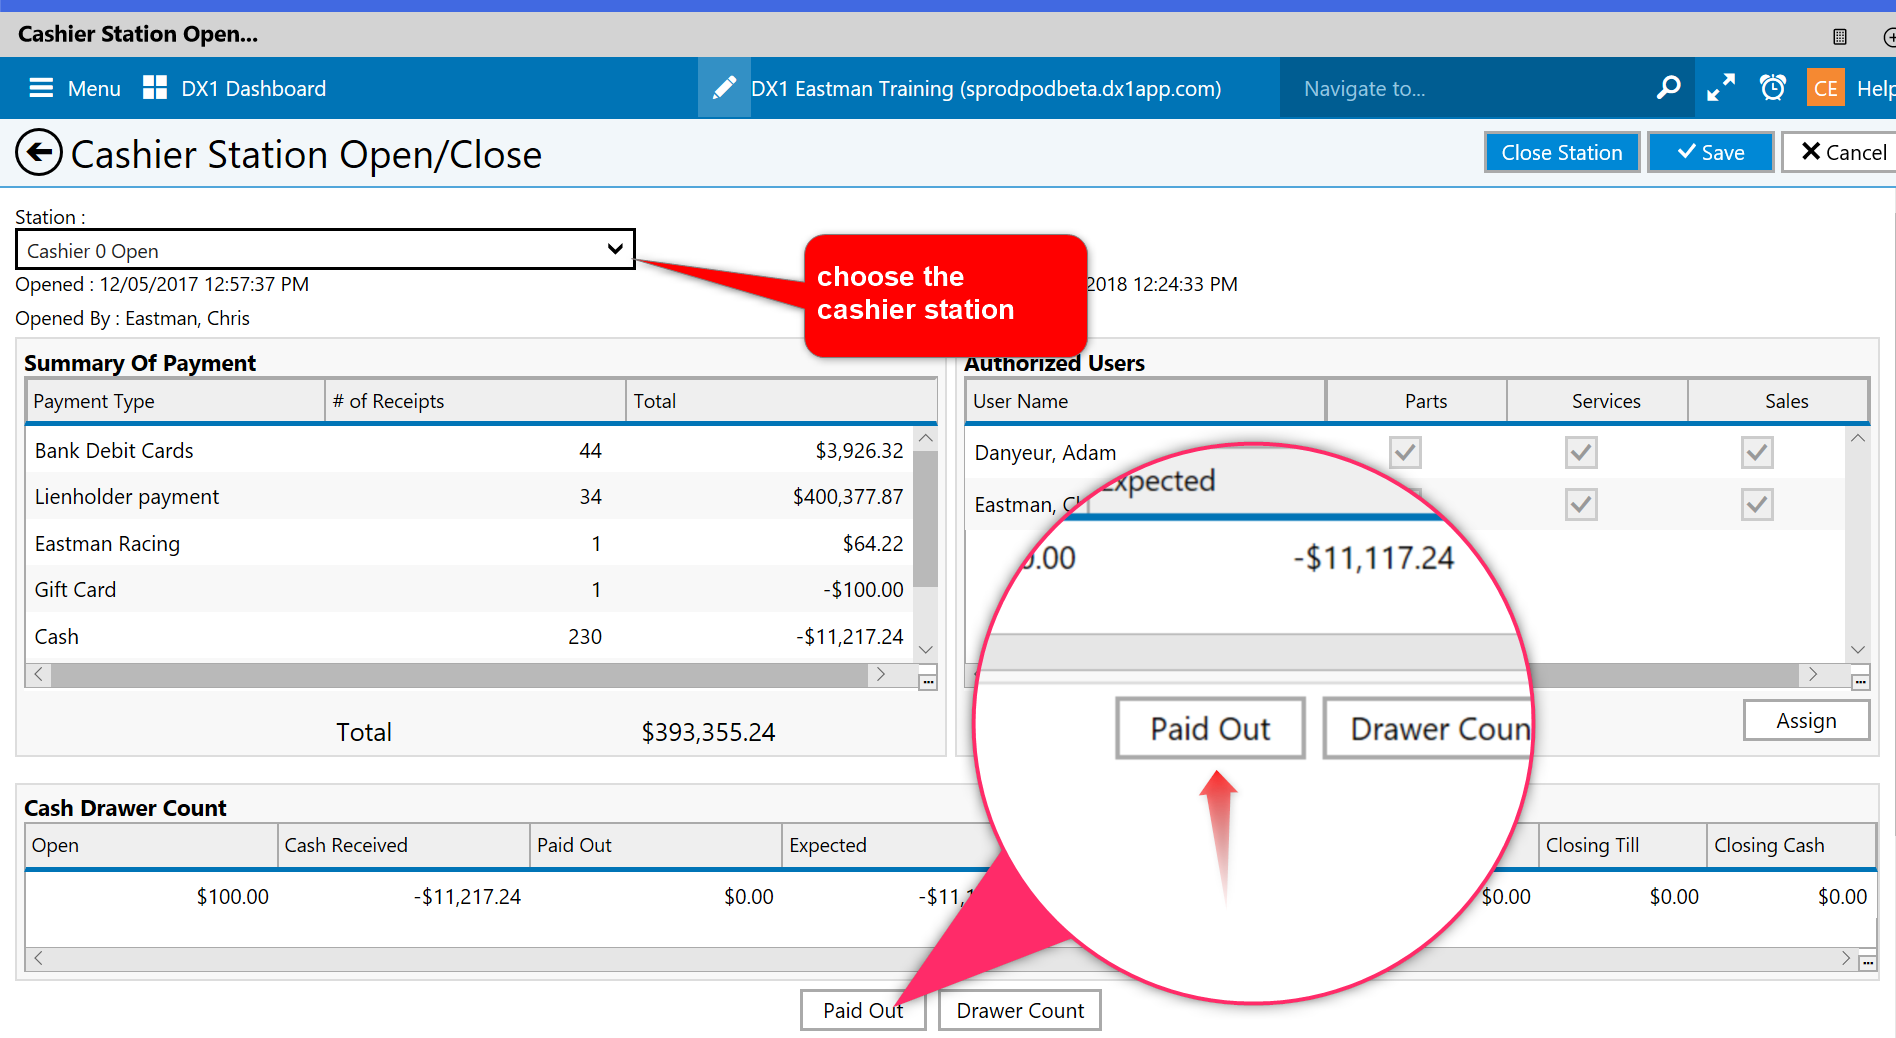Viewport: 1896px width, 1038px height.
Task: Select the Eastman Racing row
Action: point(469,543)
